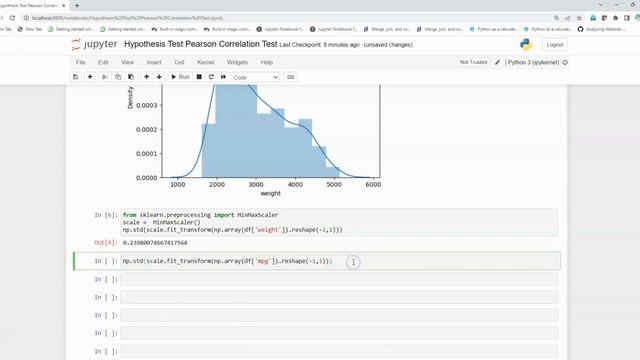Open the Widgets menu

[x=237, y=62]
